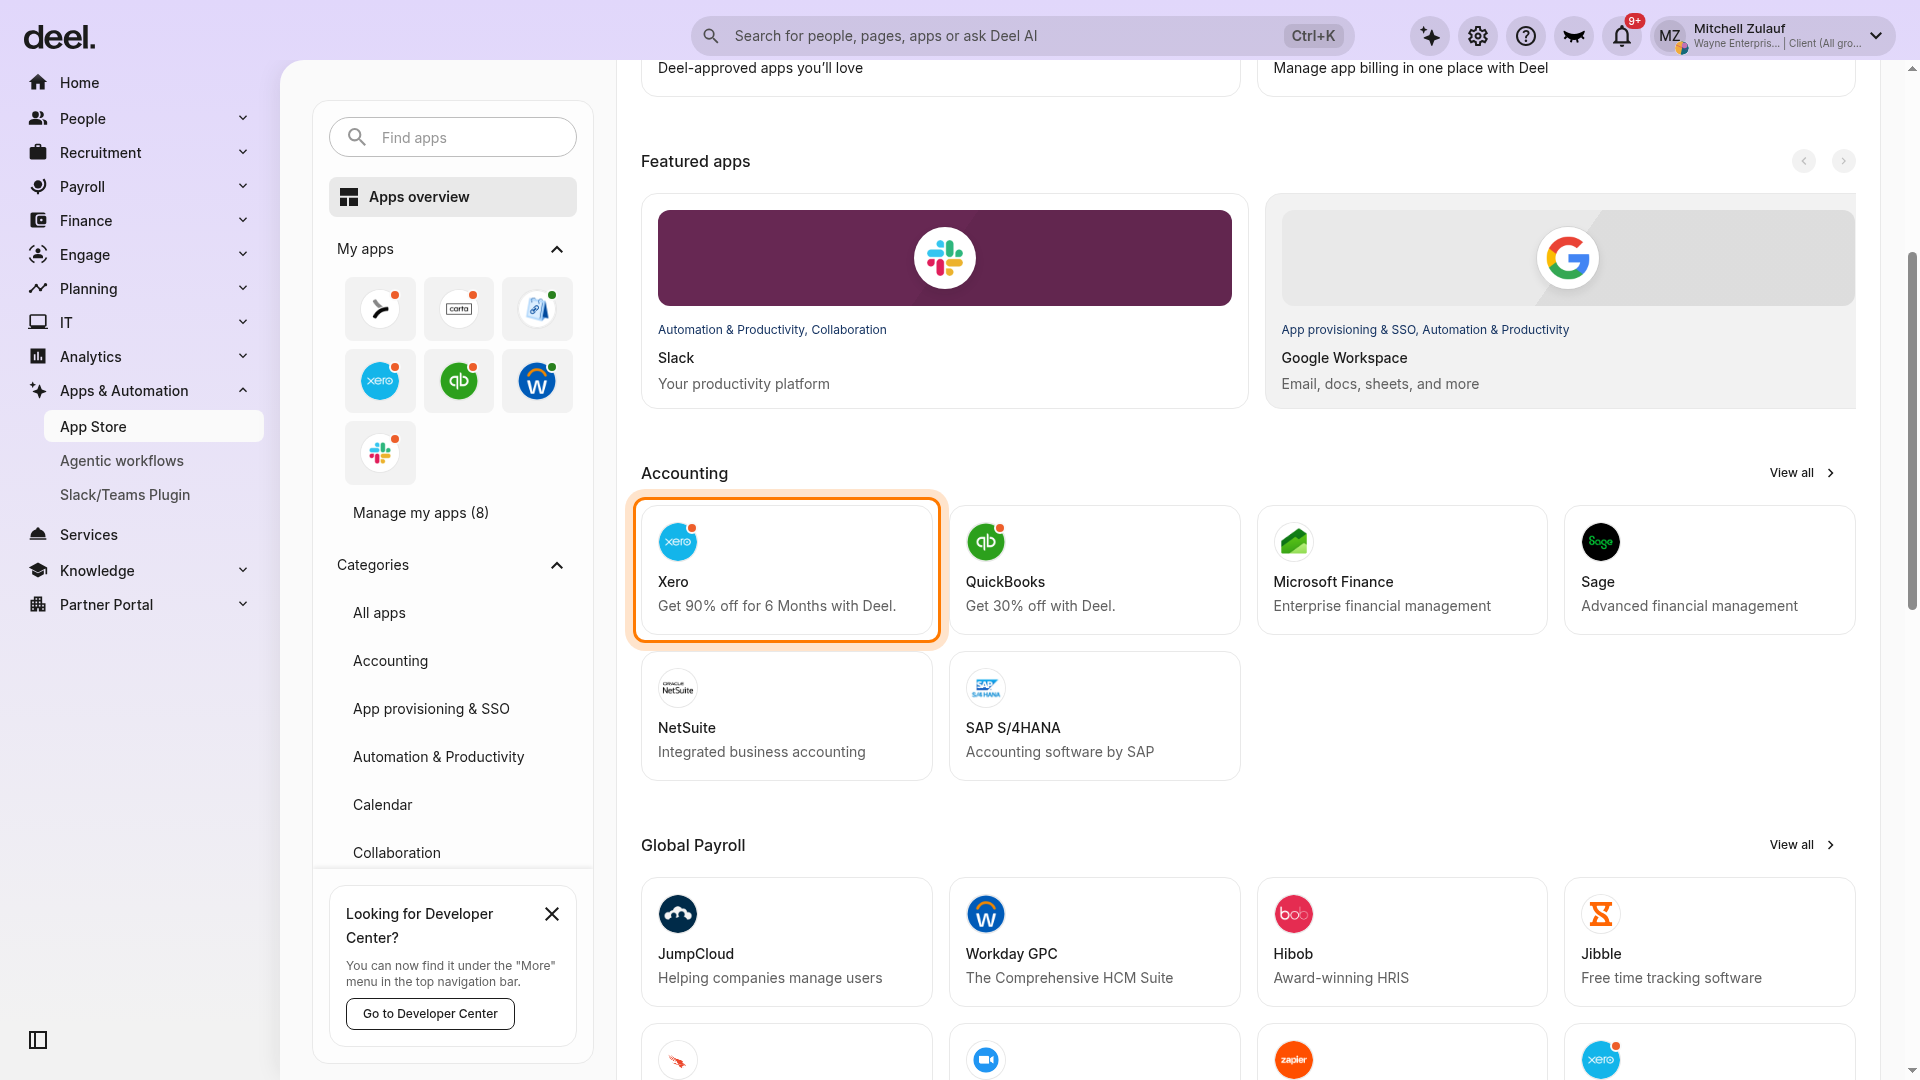
Task: Click Manage my apps (8)
Action: [x=421, y=513]
